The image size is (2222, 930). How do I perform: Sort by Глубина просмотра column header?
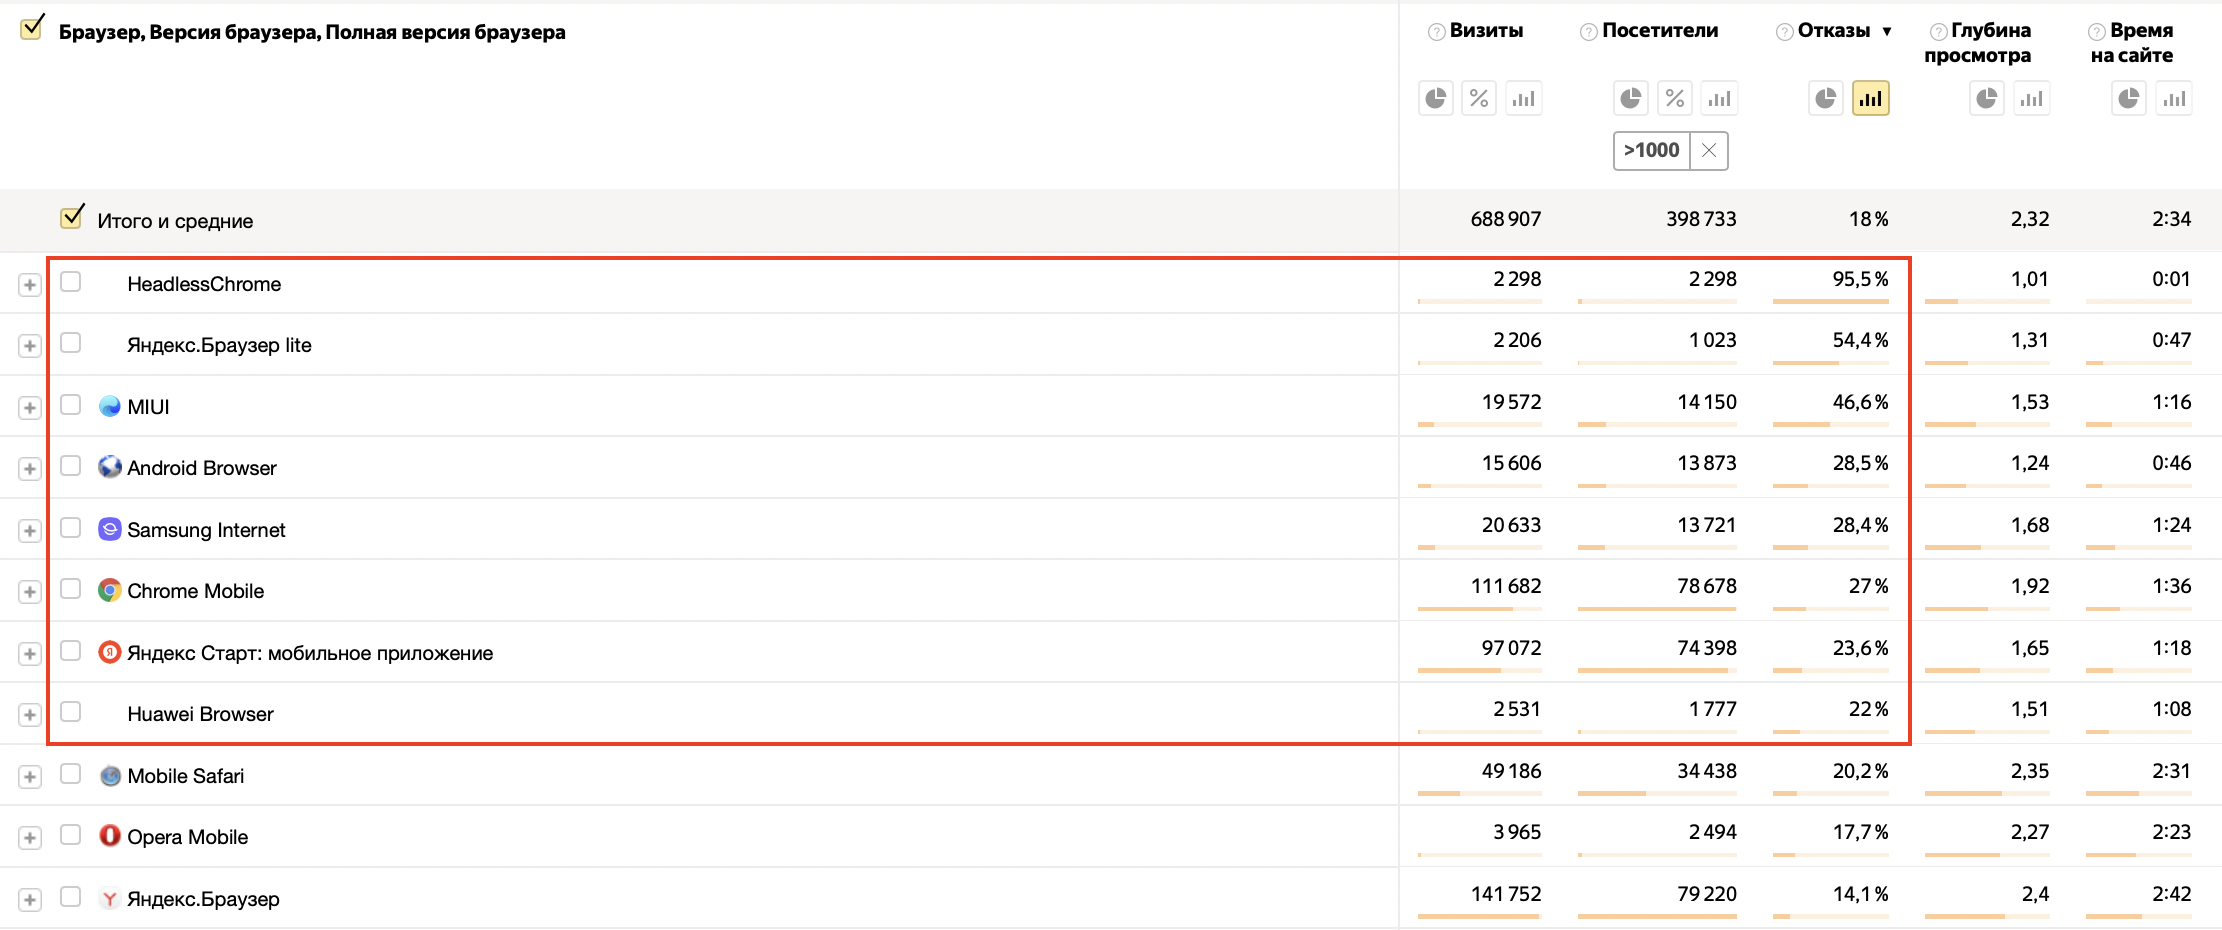pyautogui.click(x=1979, y=43)
